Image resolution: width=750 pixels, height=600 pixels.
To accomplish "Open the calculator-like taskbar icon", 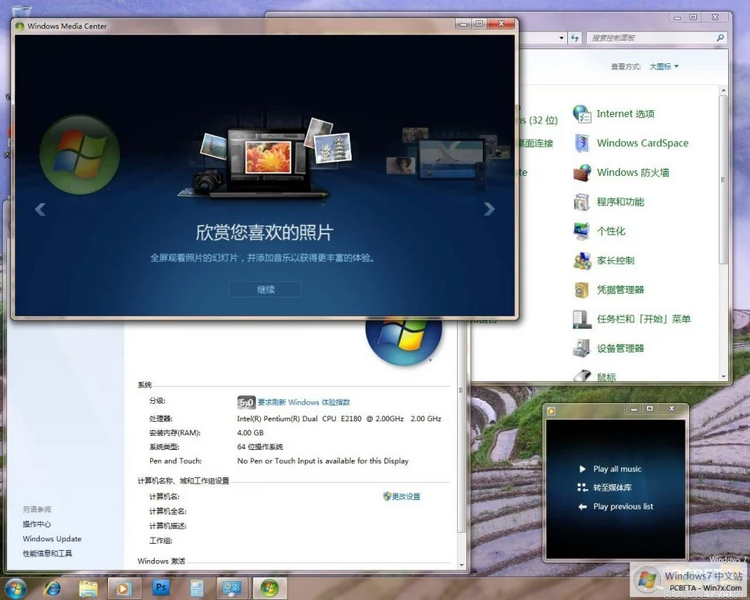I will click(197, 588).
